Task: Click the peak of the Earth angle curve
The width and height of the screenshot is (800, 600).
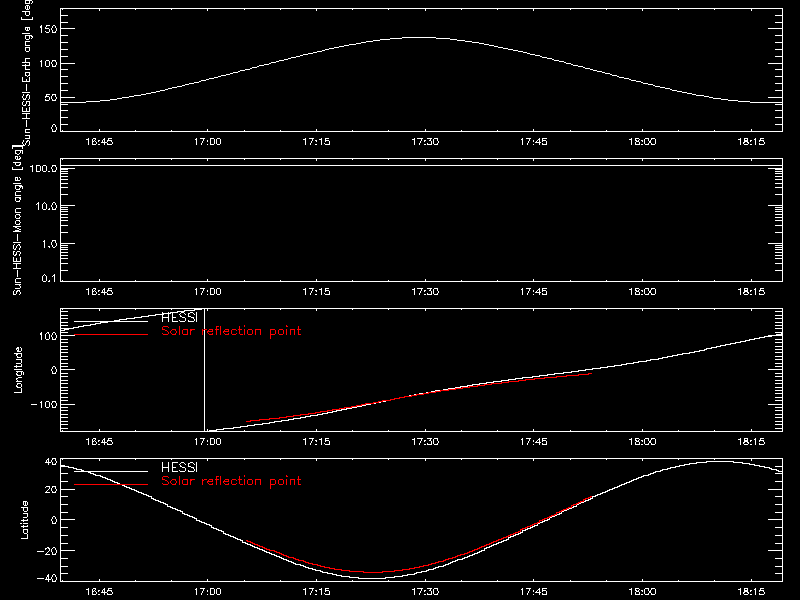Action: [x=419, y=37]
